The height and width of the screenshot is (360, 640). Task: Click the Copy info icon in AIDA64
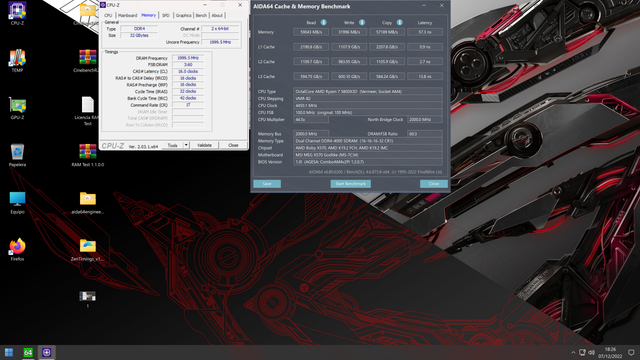pyautogui.click(x=399, y=22)
